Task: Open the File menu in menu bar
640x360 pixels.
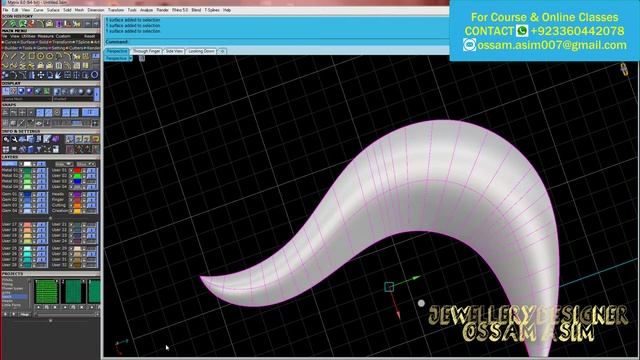Action: (5, 10)
